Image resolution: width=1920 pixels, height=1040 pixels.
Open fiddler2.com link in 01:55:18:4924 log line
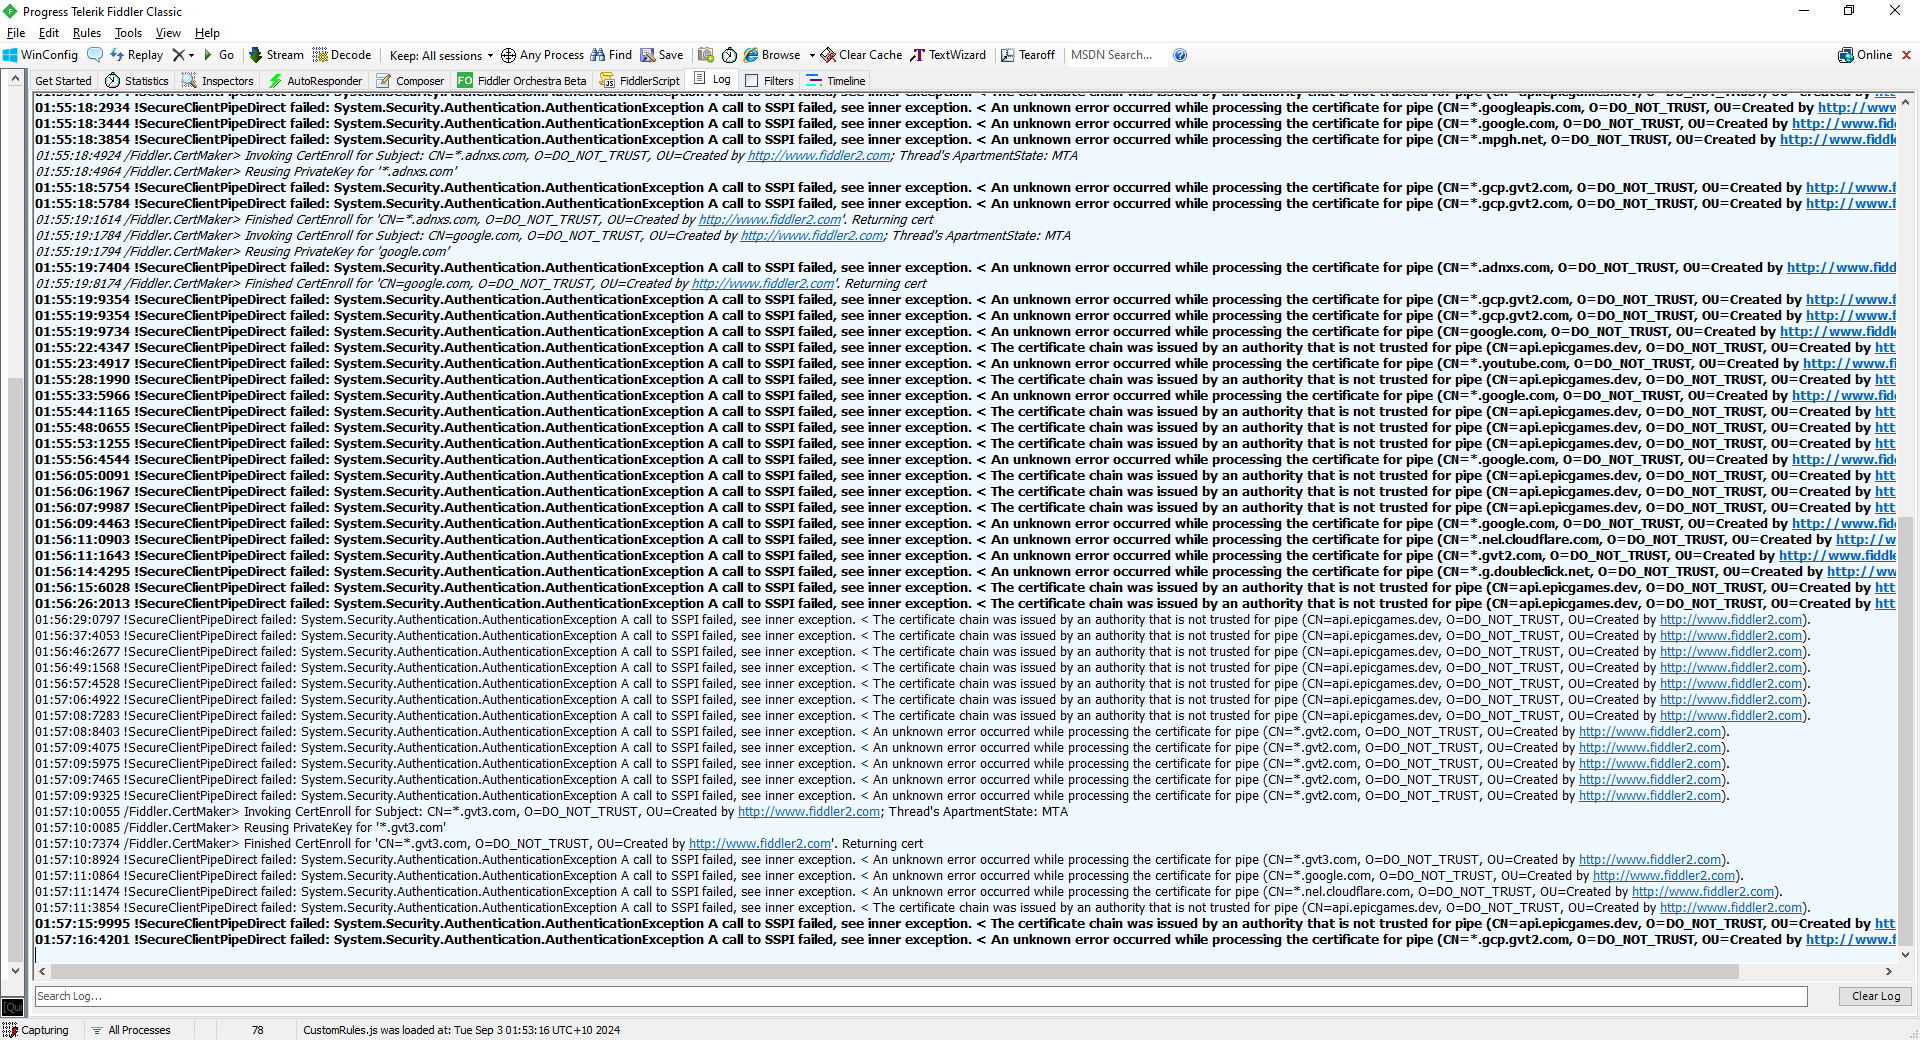coord(819,156)
